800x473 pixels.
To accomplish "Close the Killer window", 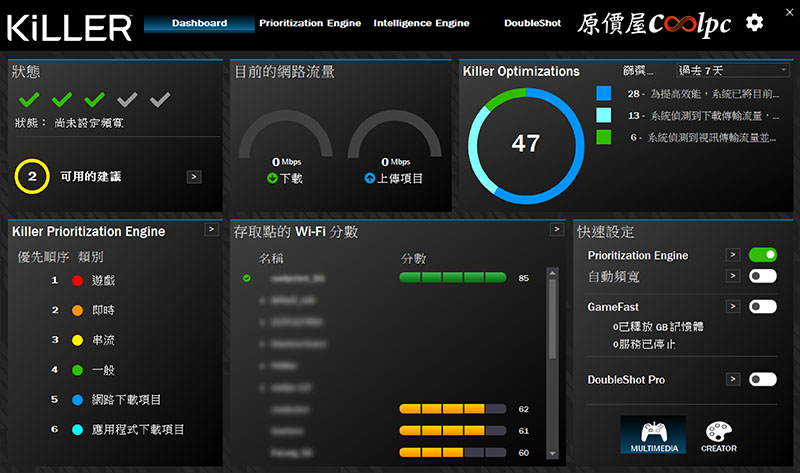I will point(789,12).
